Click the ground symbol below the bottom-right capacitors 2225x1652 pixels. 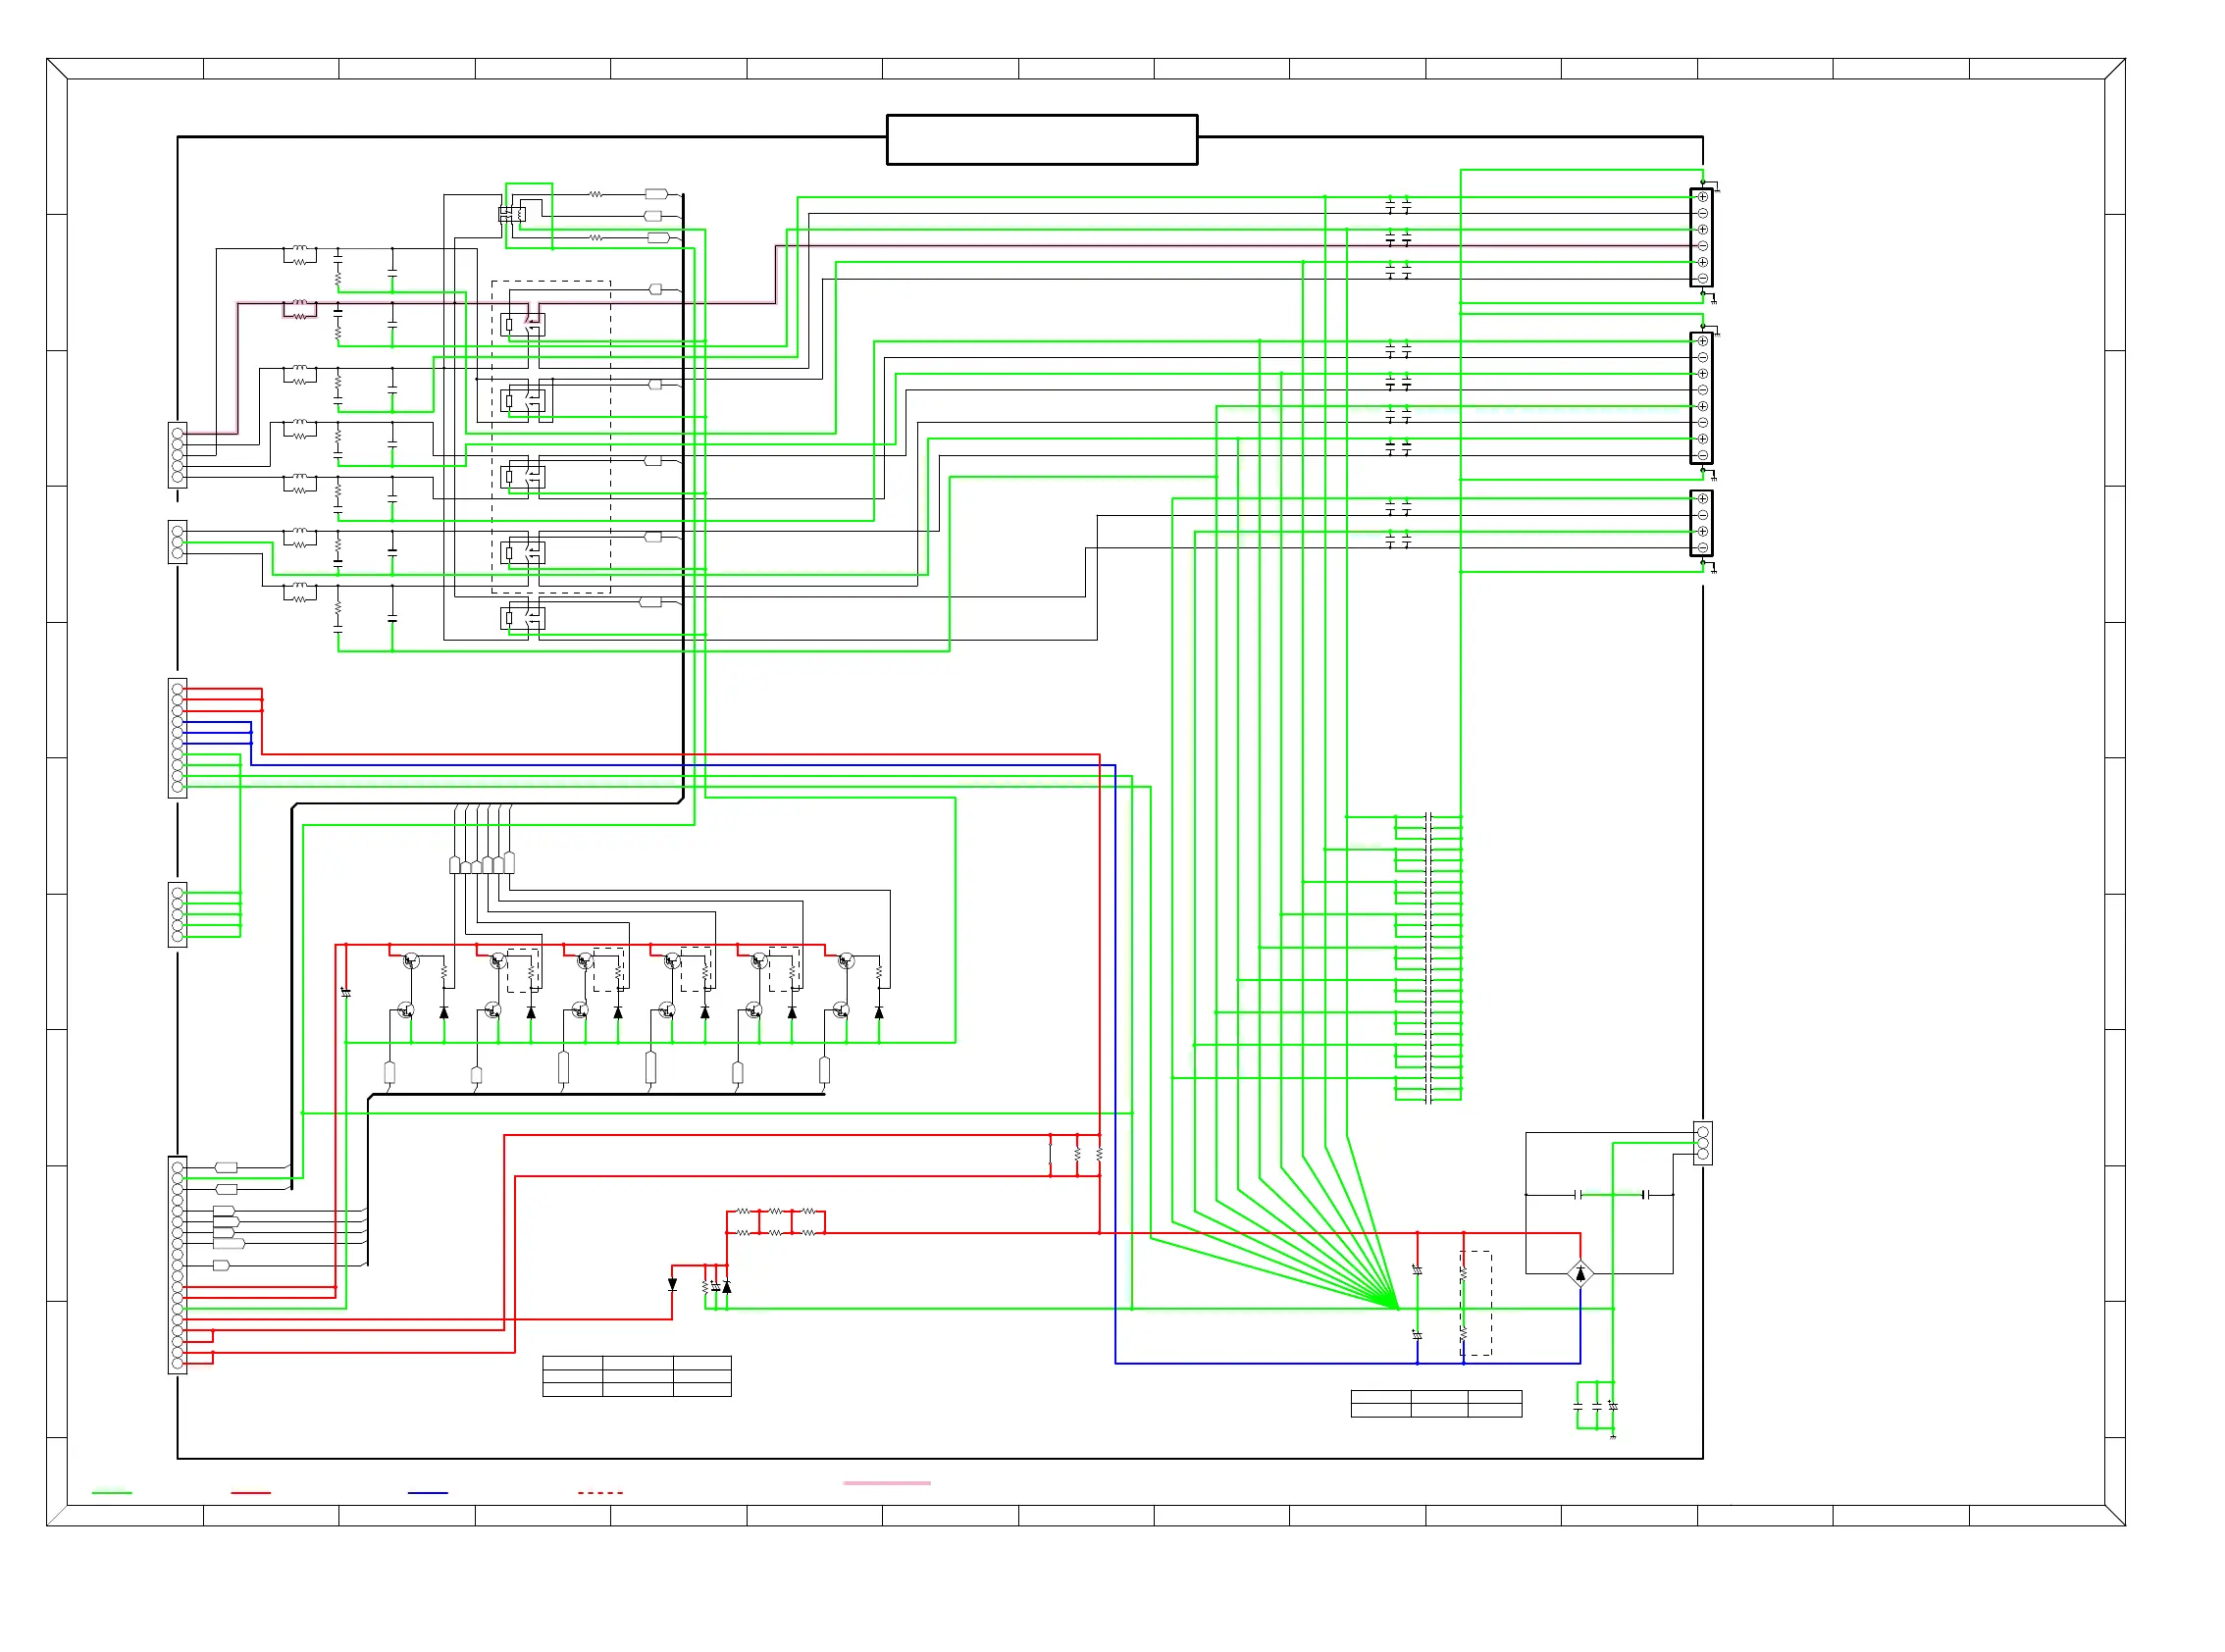[x=1613, y=1436]
